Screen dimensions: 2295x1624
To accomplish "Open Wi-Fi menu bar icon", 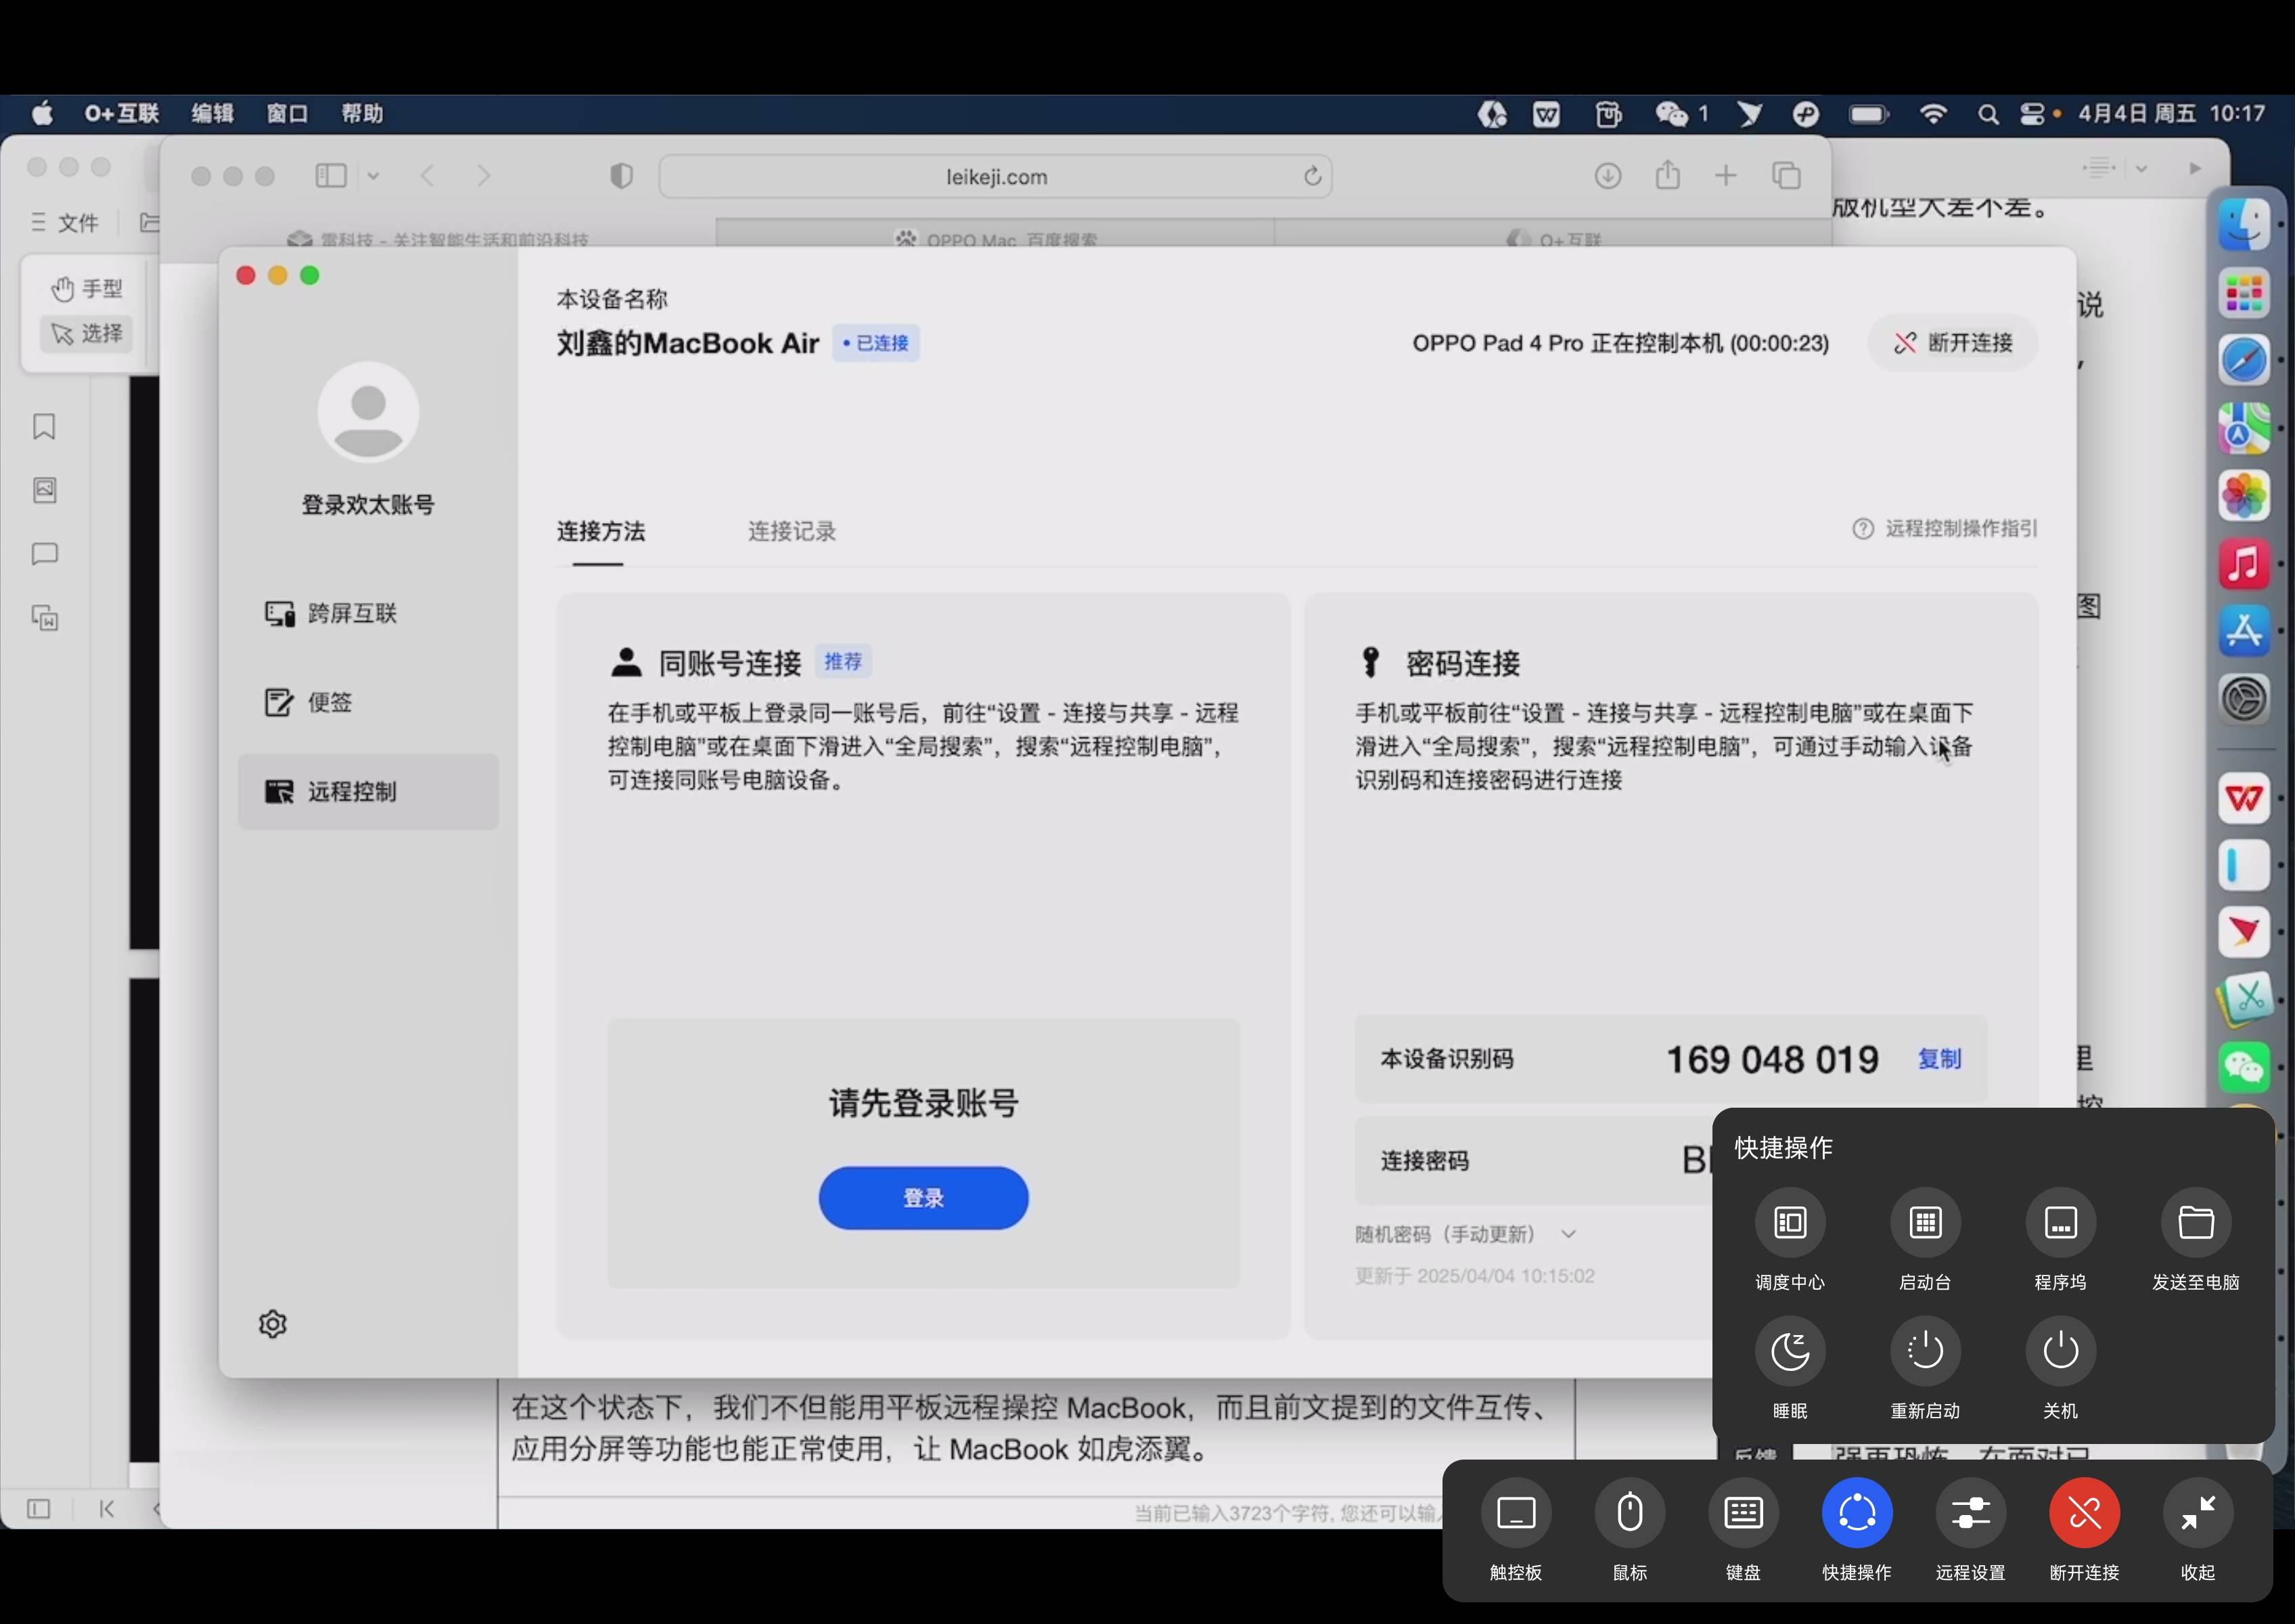I will coord(1933,114).
